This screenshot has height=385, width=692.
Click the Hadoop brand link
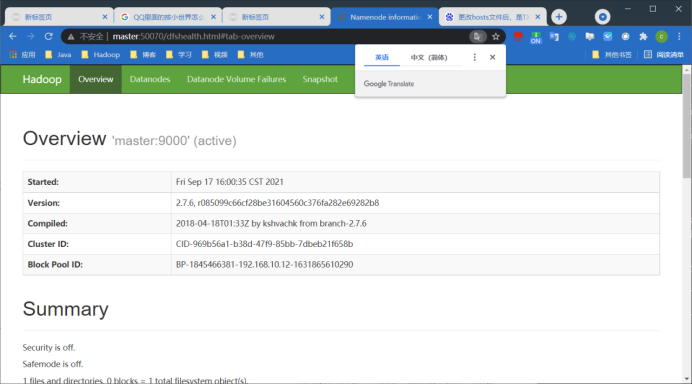[x=42, y=79]
